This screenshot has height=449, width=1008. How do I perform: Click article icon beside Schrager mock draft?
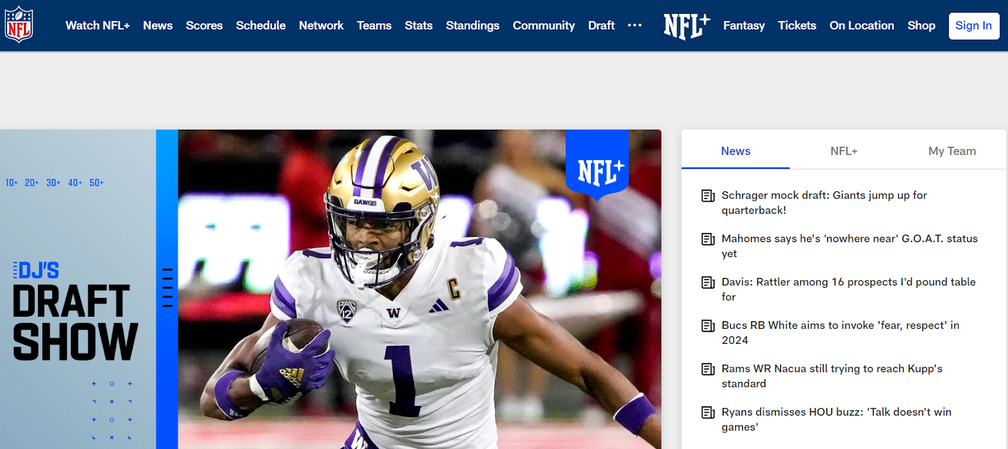tap(708, 196)
